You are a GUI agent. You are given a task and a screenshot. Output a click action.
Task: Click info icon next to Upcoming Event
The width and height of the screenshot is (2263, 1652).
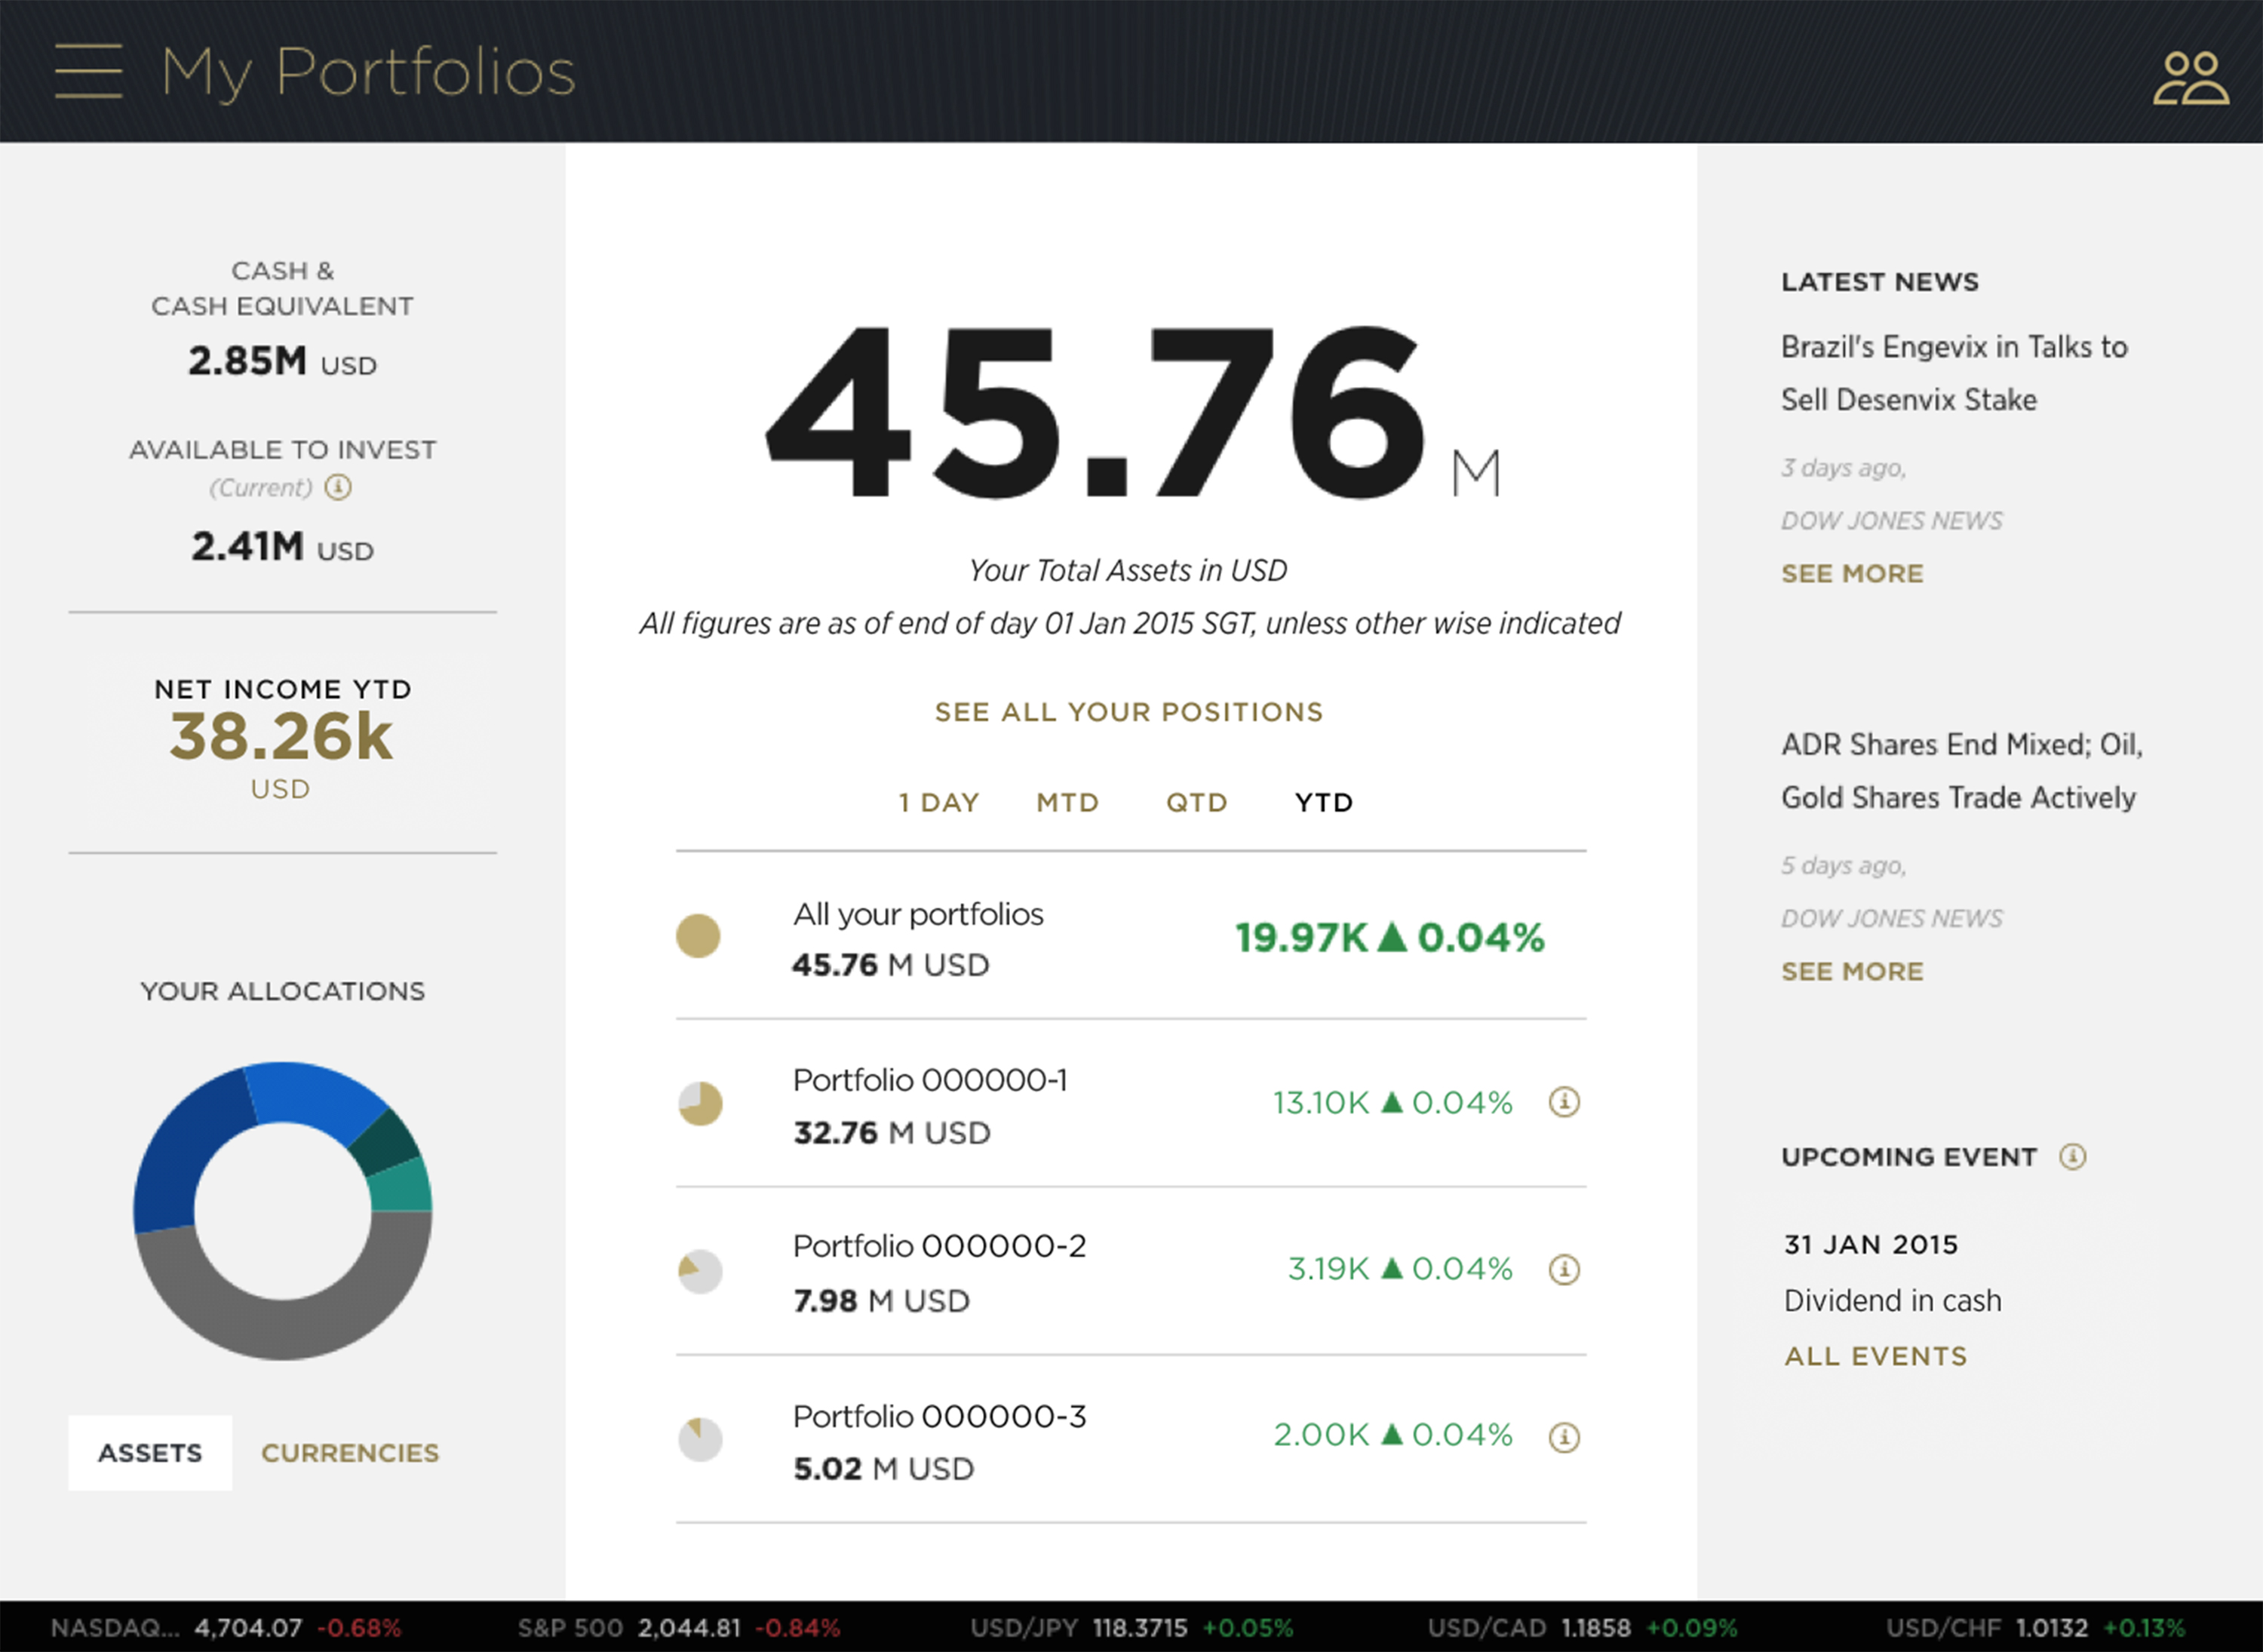(2072, 1157)
